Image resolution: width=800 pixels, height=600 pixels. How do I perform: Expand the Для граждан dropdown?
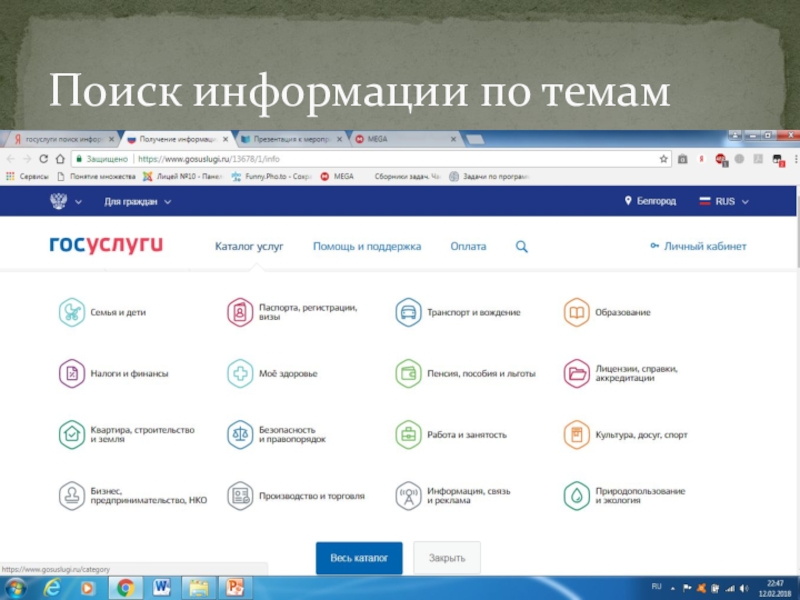click(x=138, y=201)
